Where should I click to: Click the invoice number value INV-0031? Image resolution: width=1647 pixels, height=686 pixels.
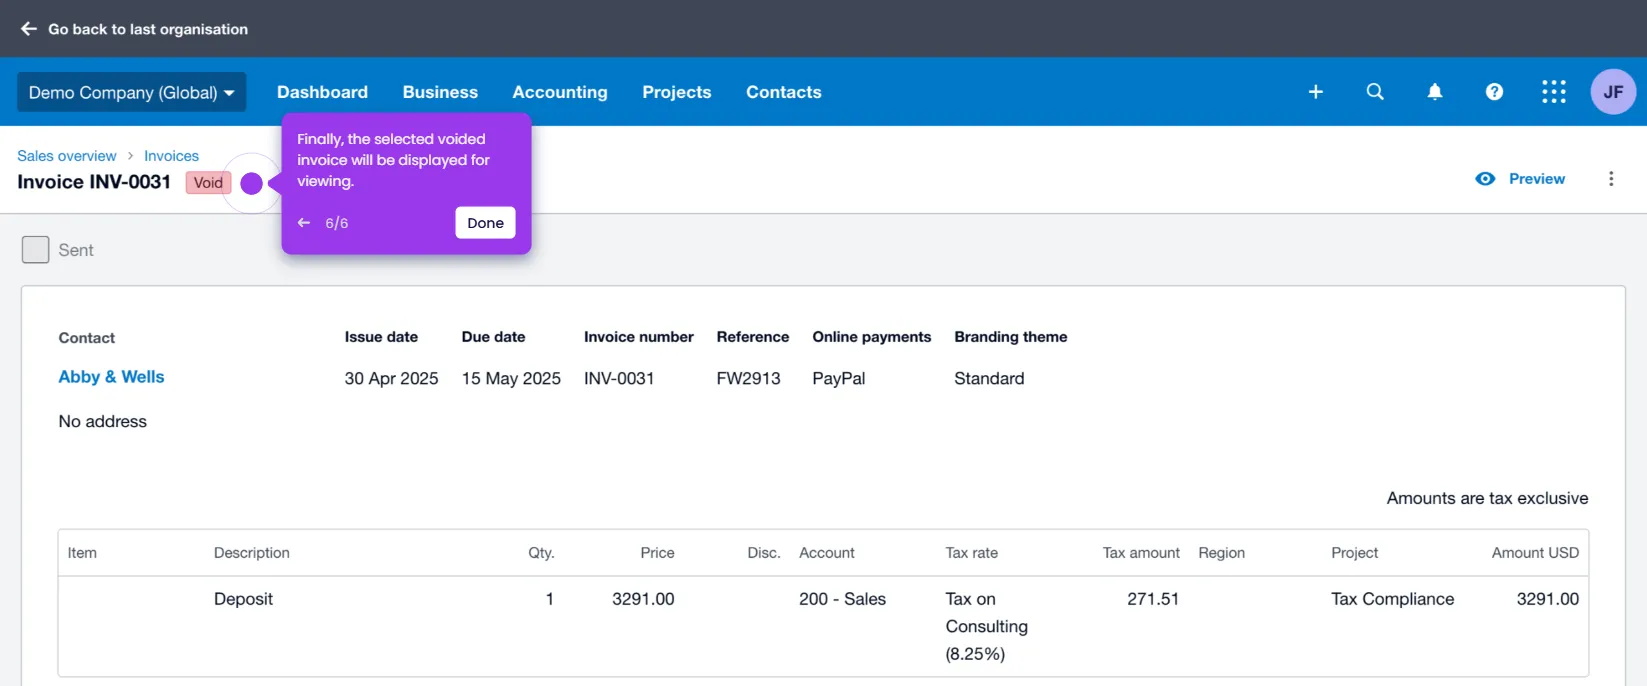point(619,378)
